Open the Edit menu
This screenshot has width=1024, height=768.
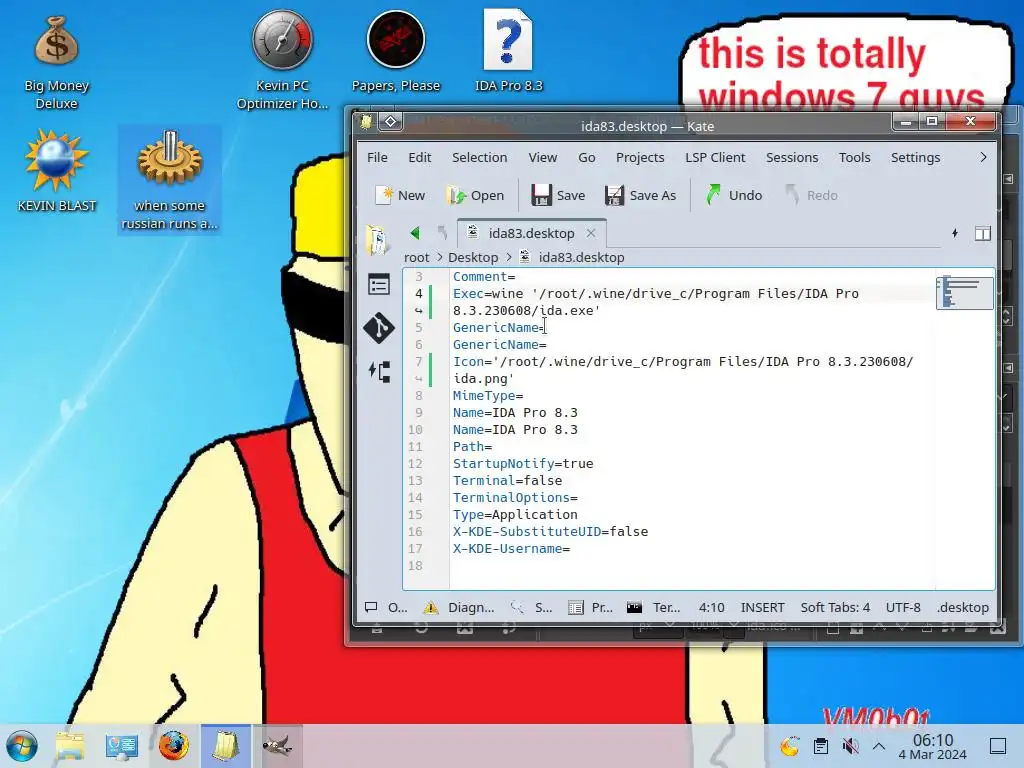click(419, 157)
